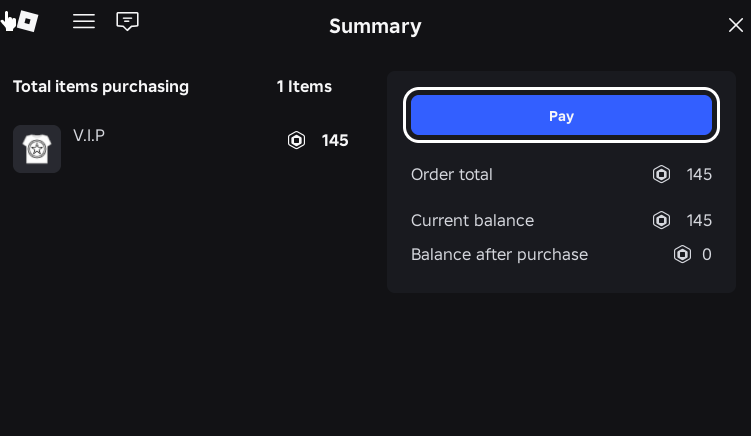
Task: Click the Balance after purchase label
Action: [x=500, y=254]
